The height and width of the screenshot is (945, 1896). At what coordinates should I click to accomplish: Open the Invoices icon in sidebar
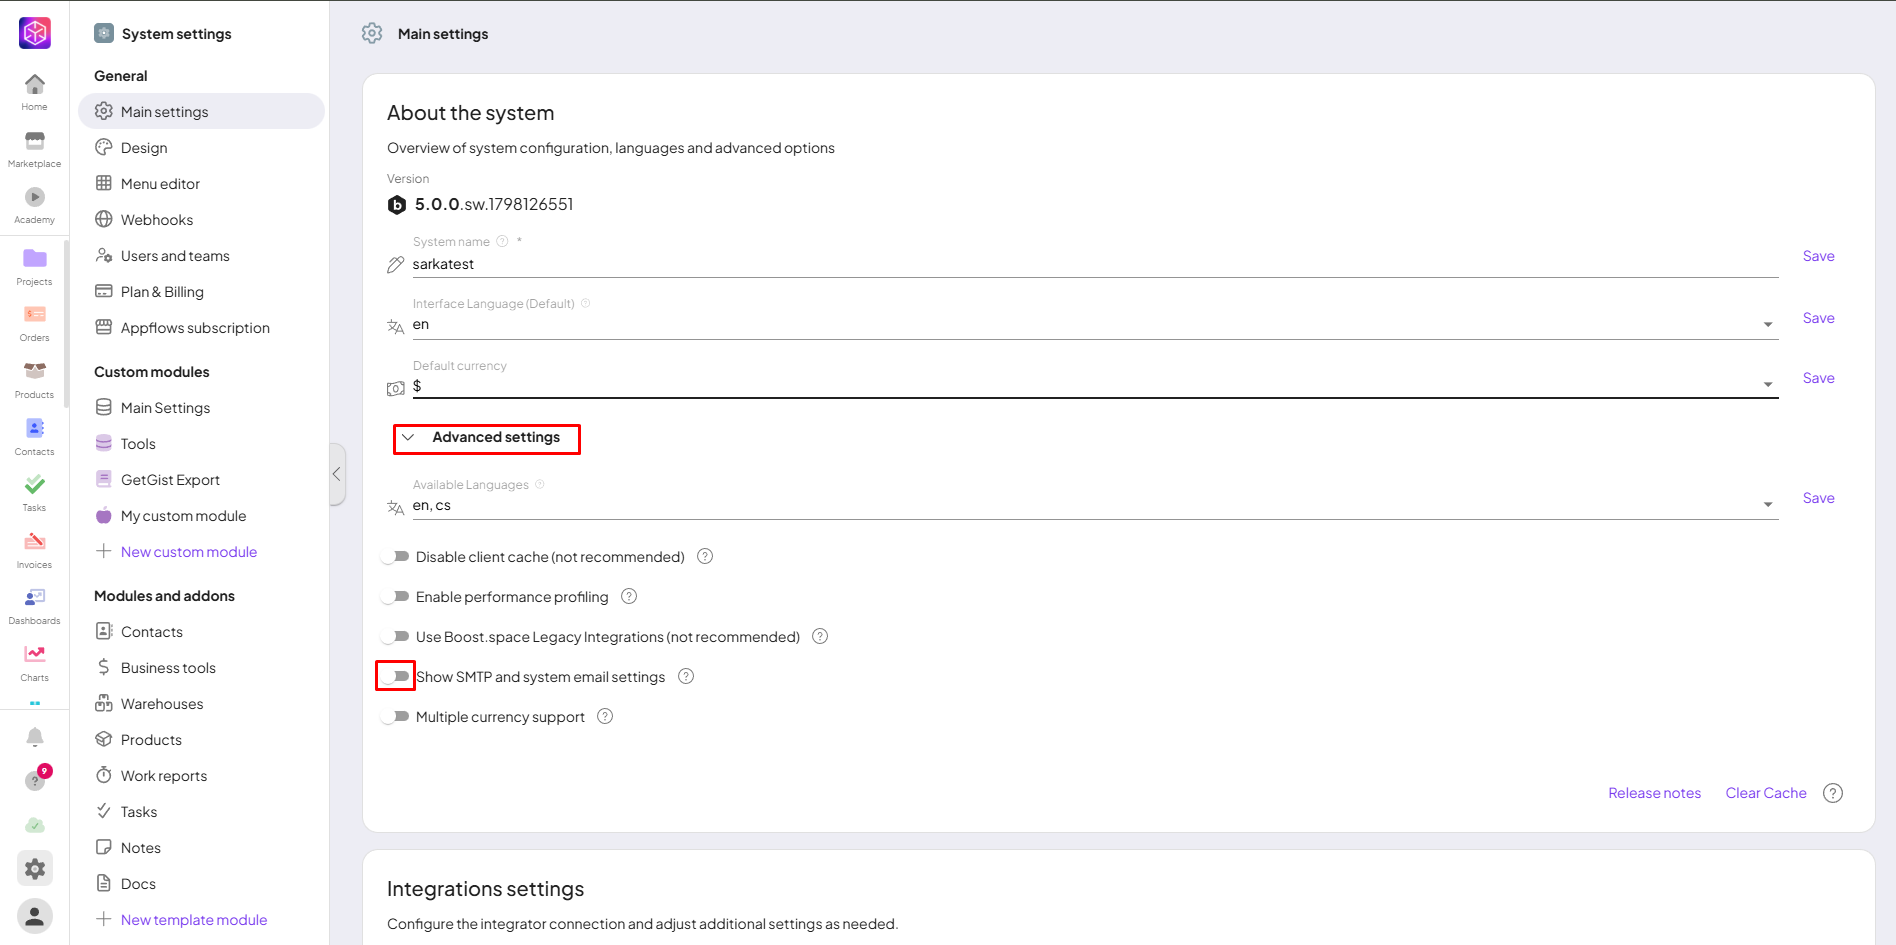[x=34, y=543]
